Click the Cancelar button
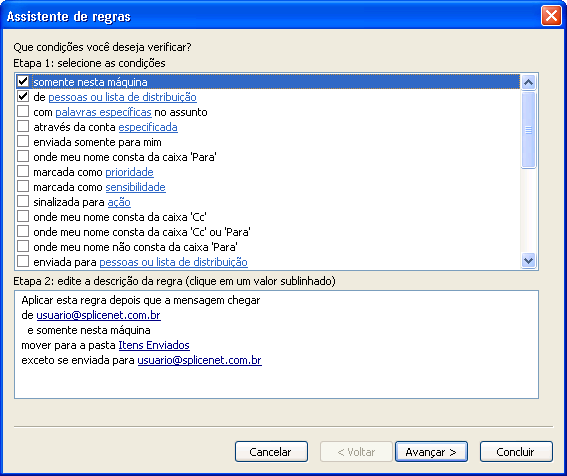The width and height of the screenshot is (567, 476). point(271,452)
